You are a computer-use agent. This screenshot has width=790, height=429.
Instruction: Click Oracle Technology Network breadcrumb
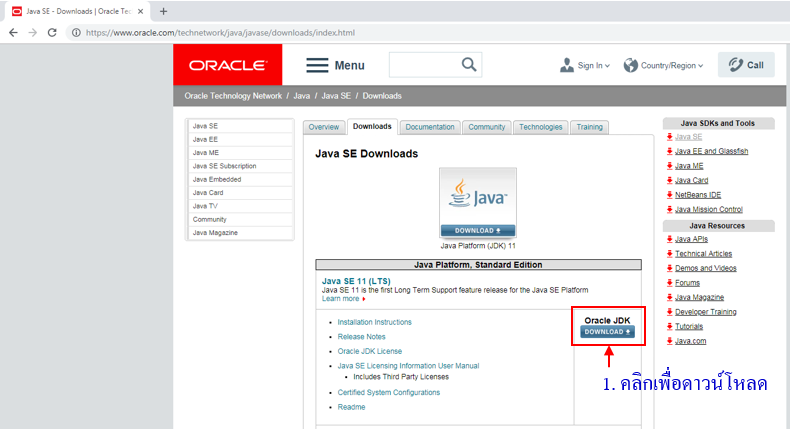pyautogui.click(x=233, y=96)
